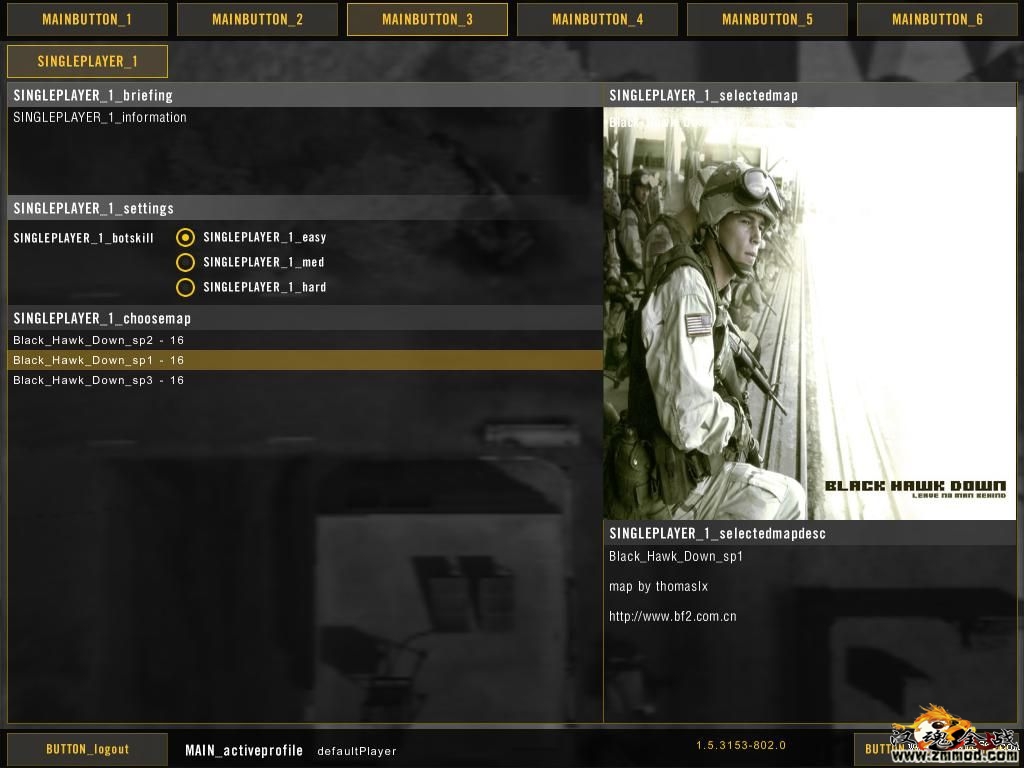Click the SINGLEPLAYER_1_selectedmap header

pyautogui.click(x=810, y=95)
